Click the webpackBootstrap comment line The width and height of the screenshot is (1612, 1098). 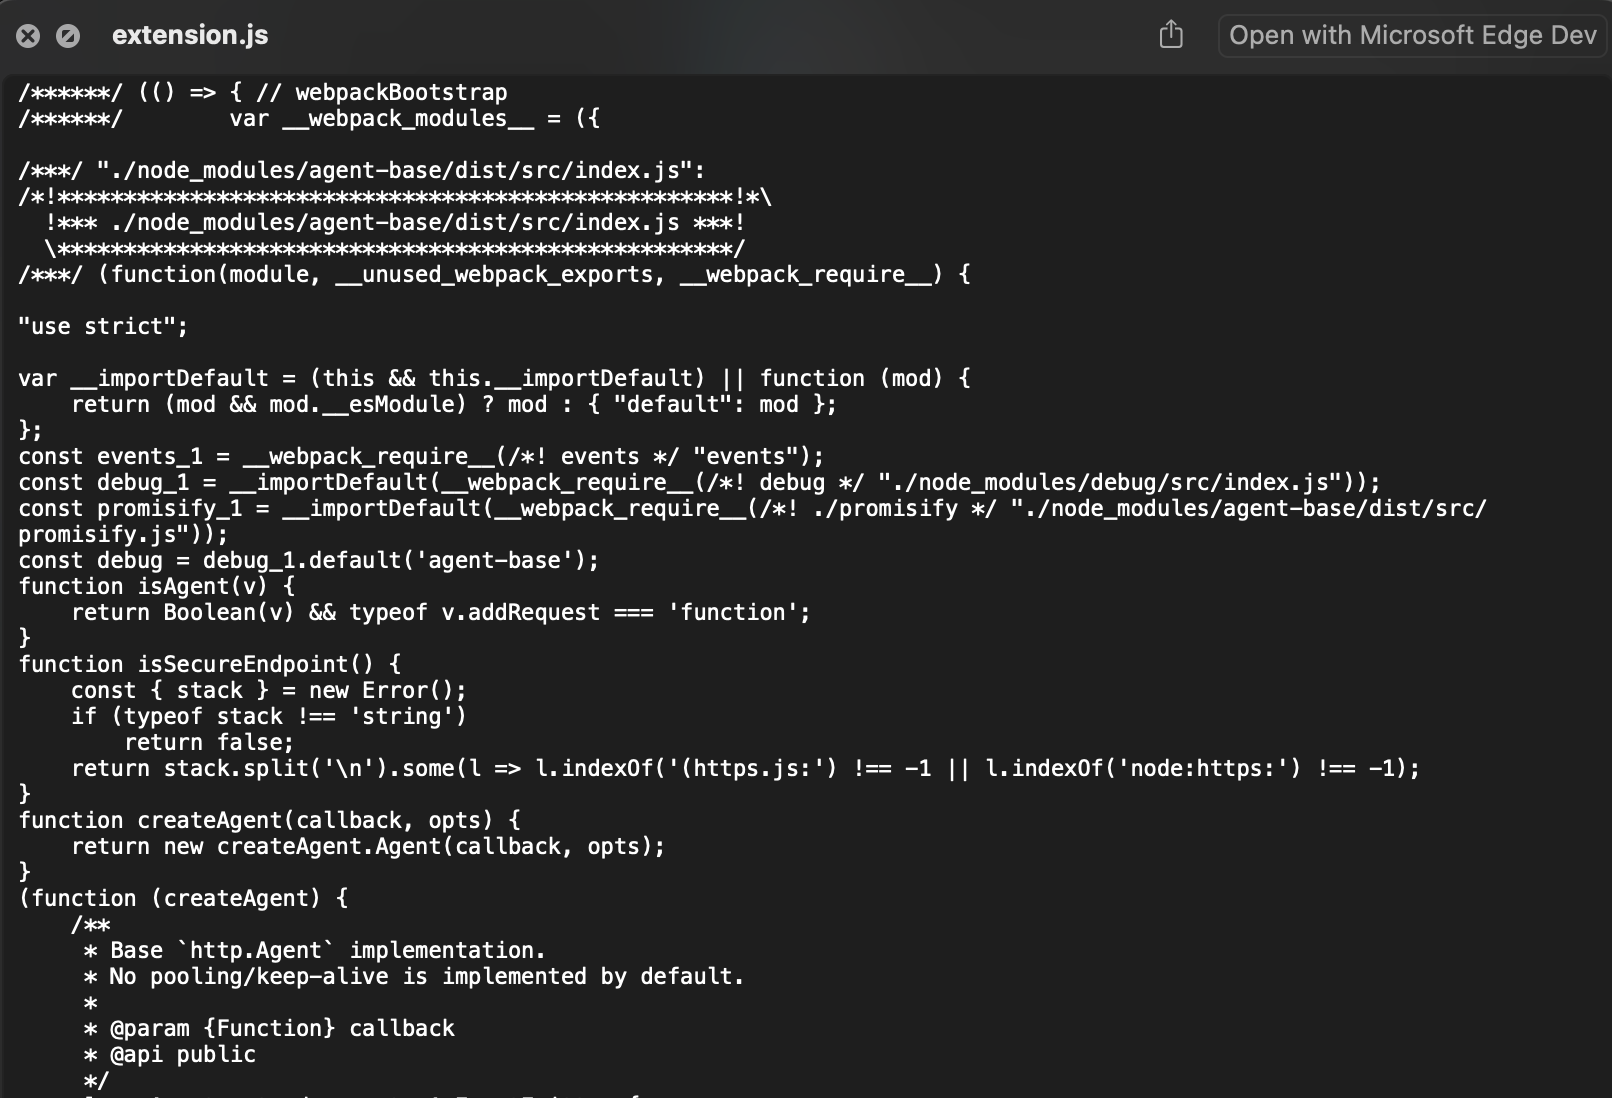coord(260,92)
